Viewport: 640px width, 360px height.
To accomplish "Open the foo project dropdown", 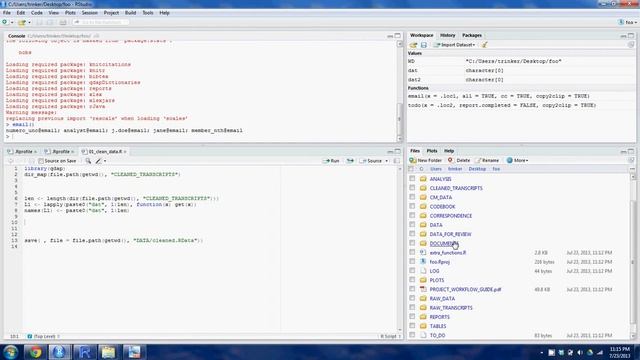I will point(628,22).
